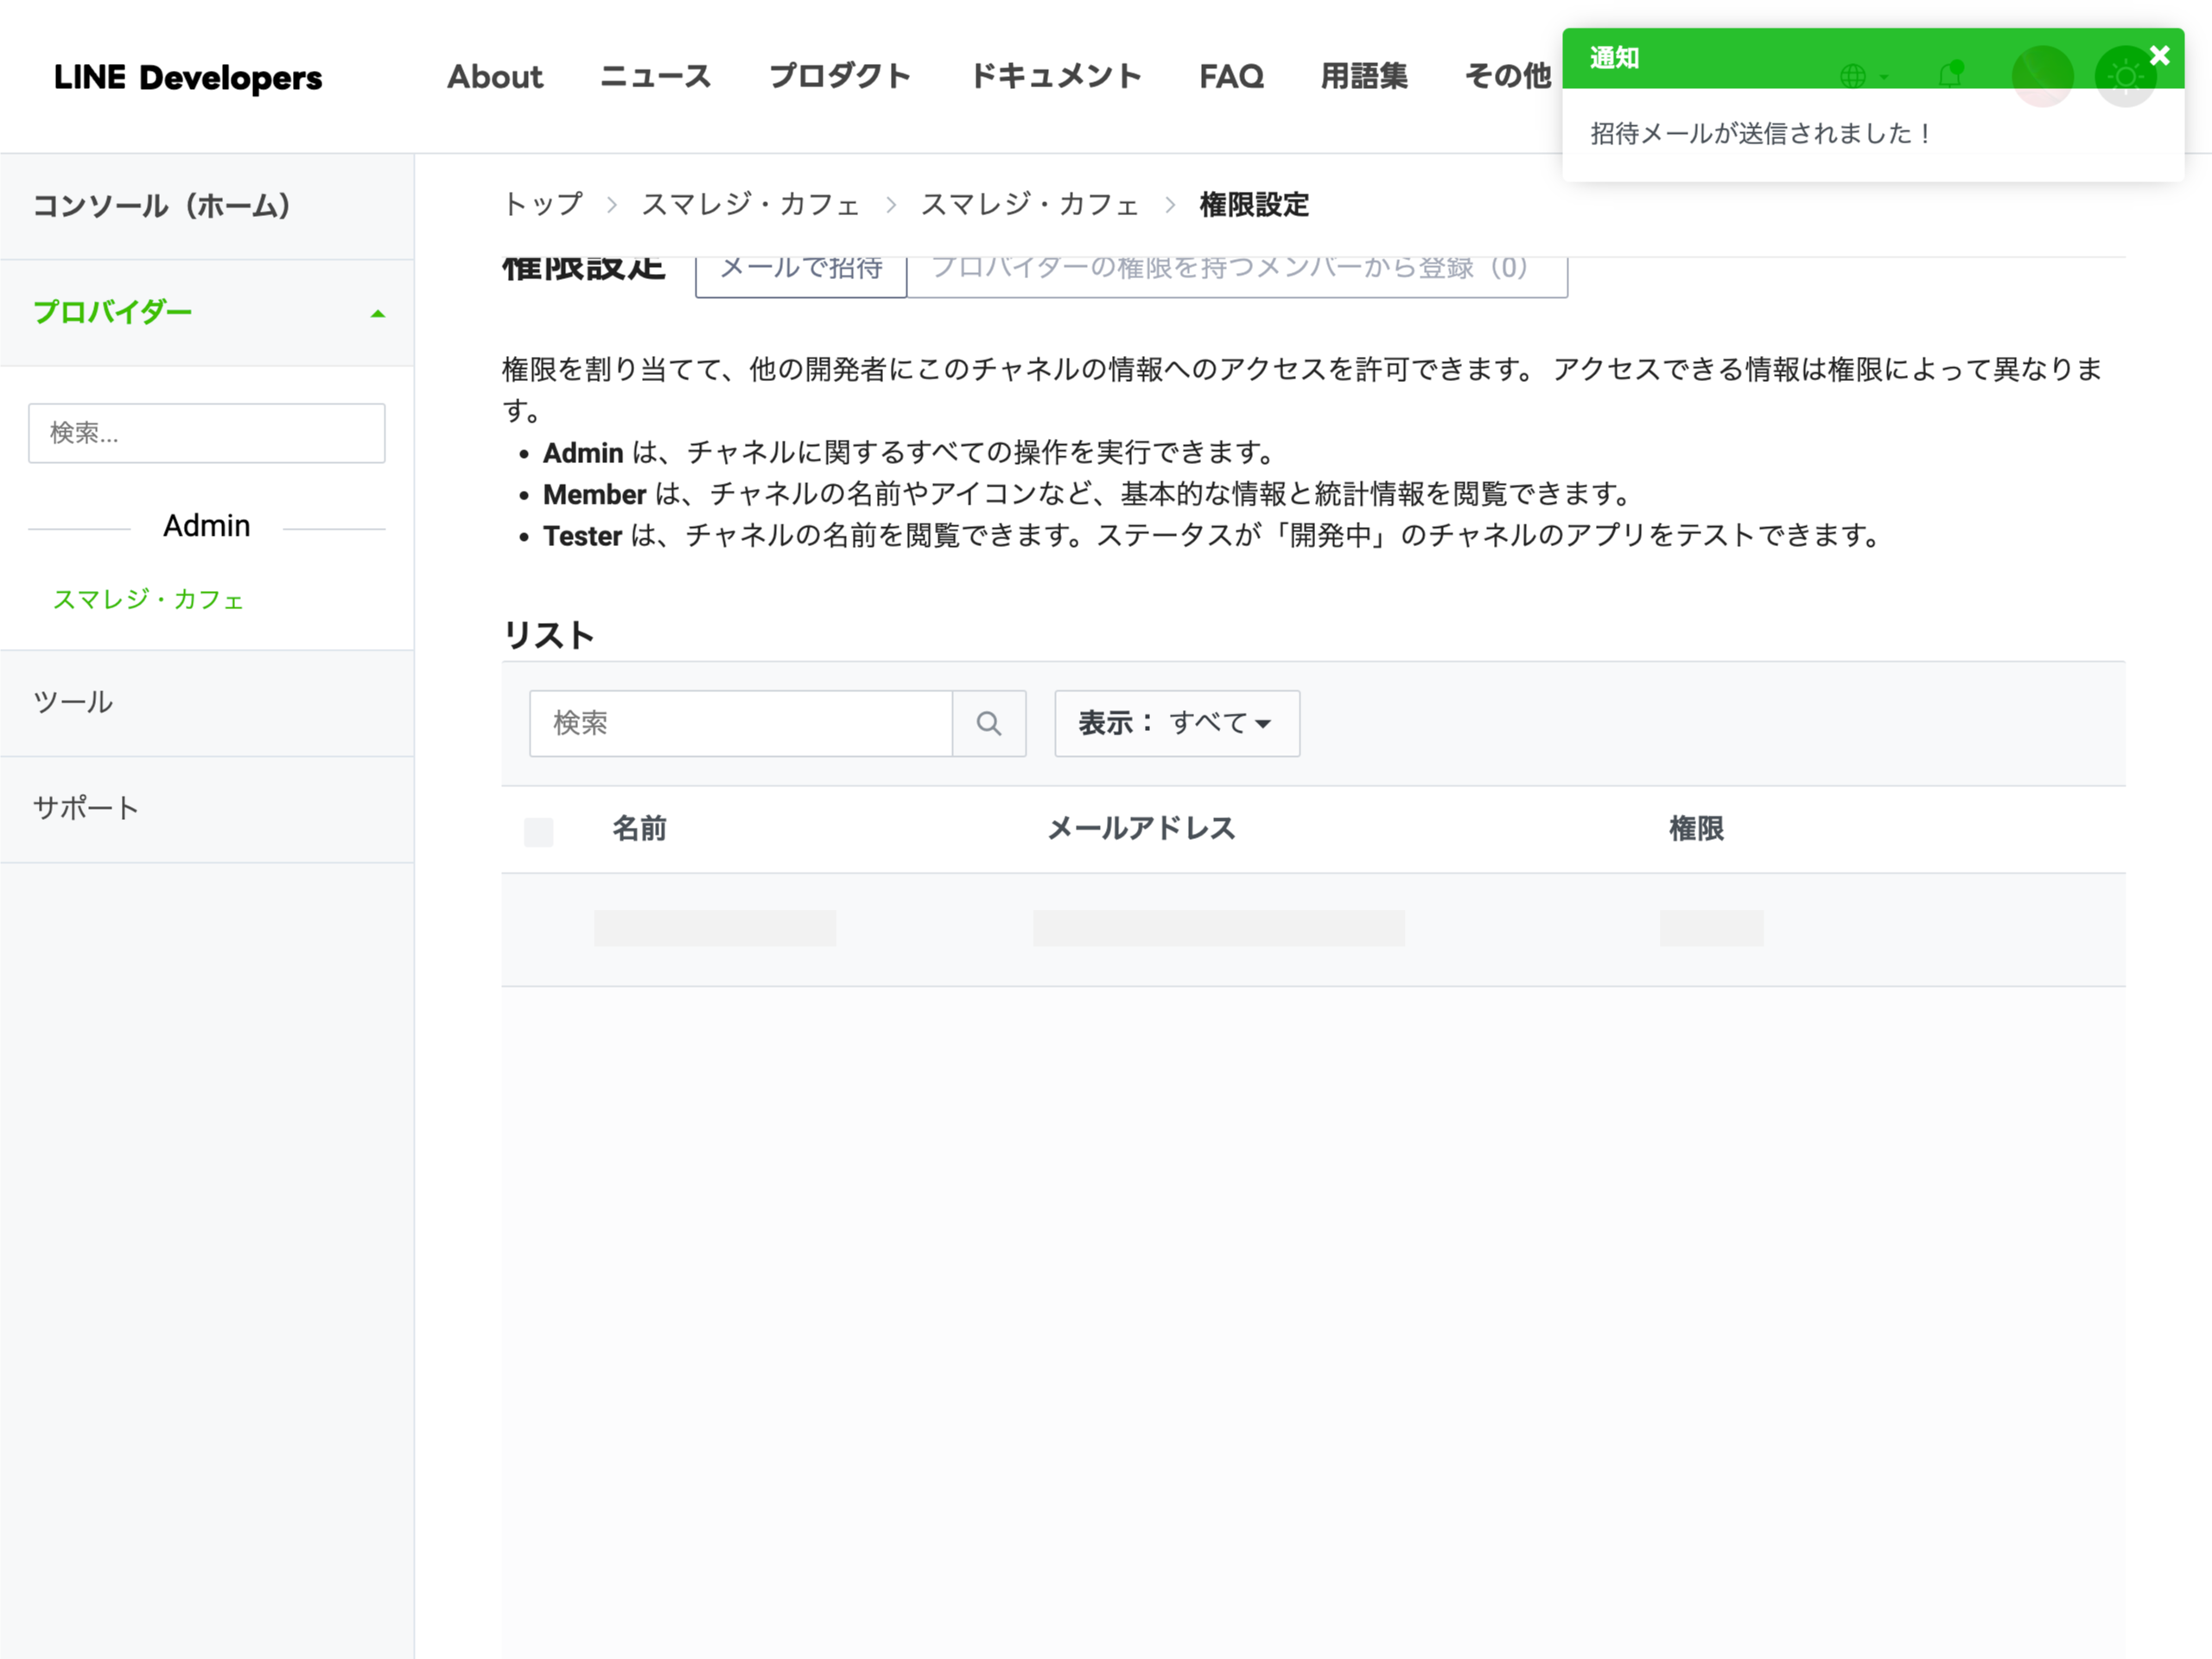Open the 表示：すべて filter dropdown
The width and height of the screenshot is (2212, 1659).
pyautogui.click(x=1177, y=723)
